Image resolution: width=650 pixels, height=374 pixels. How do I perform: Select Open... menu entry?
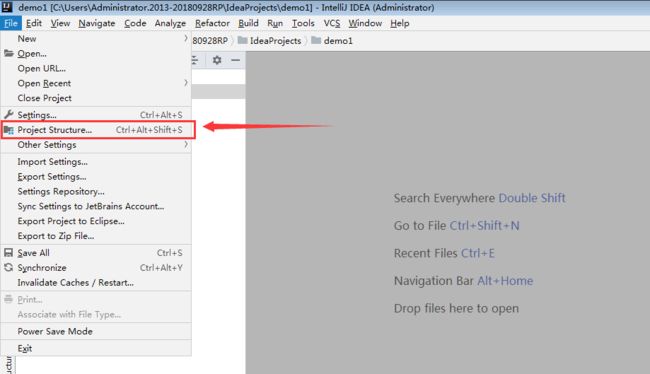96,53
